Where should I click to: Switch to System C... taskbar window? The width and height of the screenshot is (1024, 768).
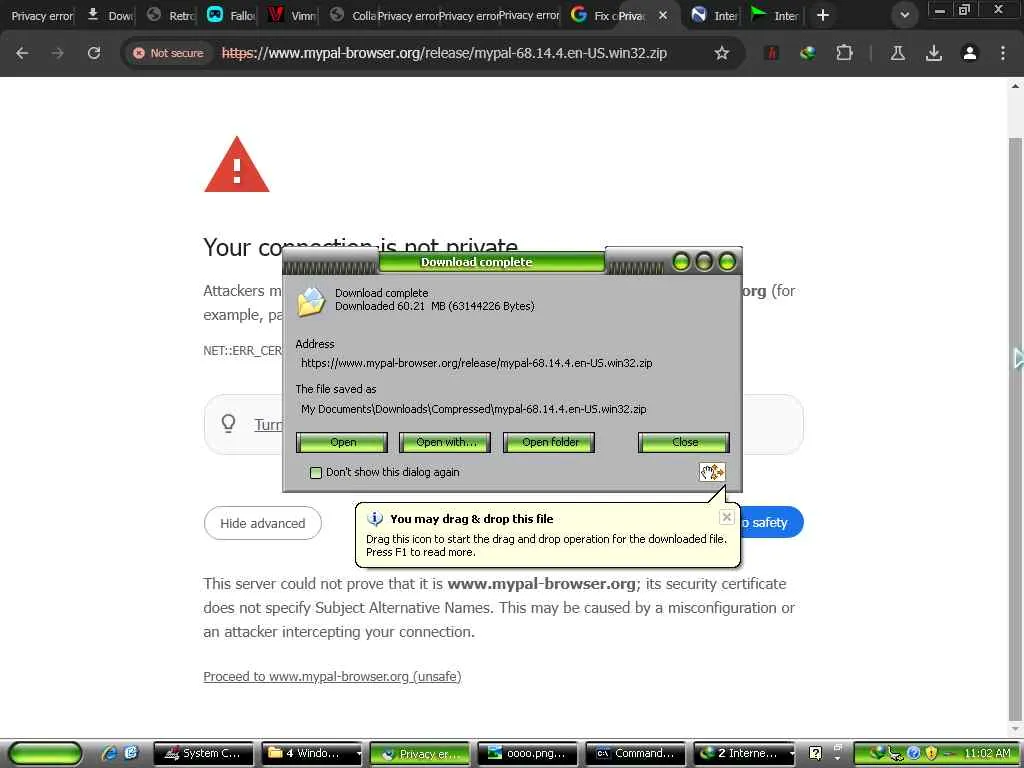pos(202,753)
